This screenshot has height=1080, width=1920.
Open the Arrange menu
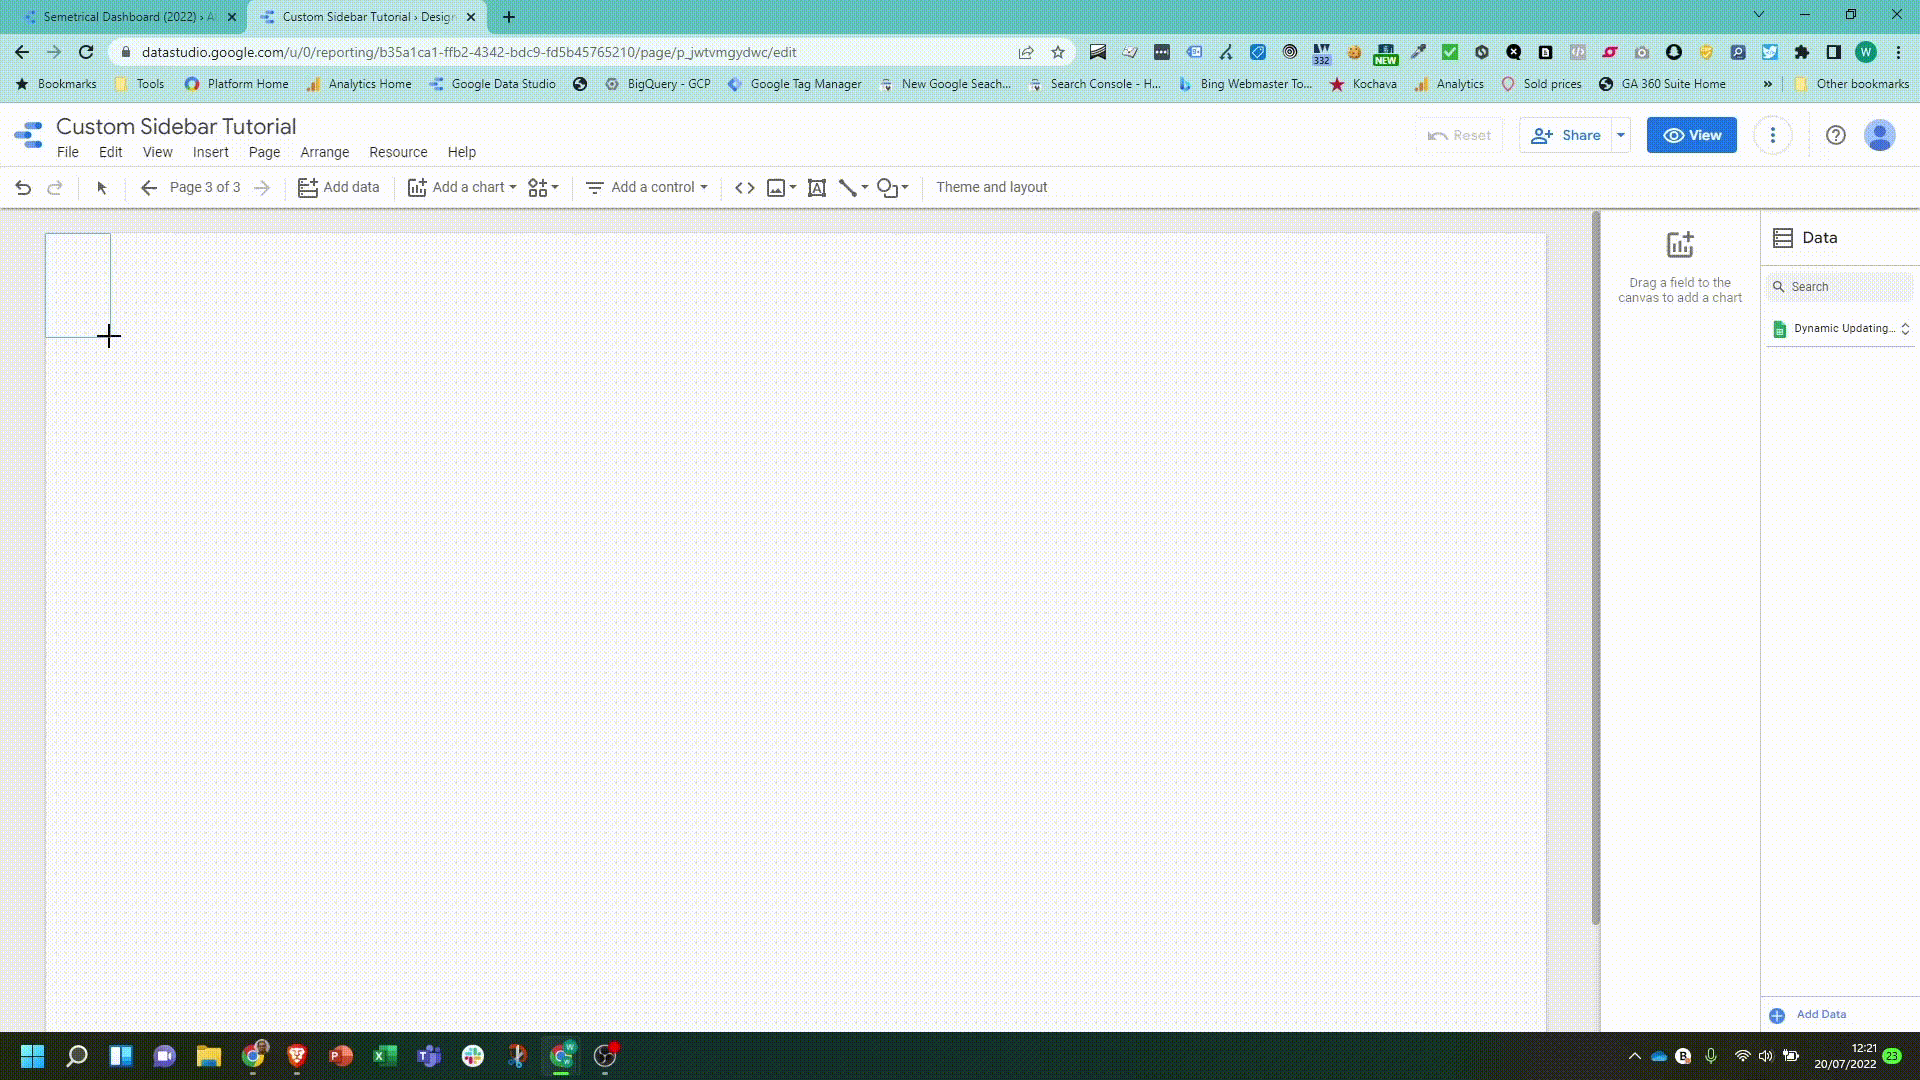(324, 152)
